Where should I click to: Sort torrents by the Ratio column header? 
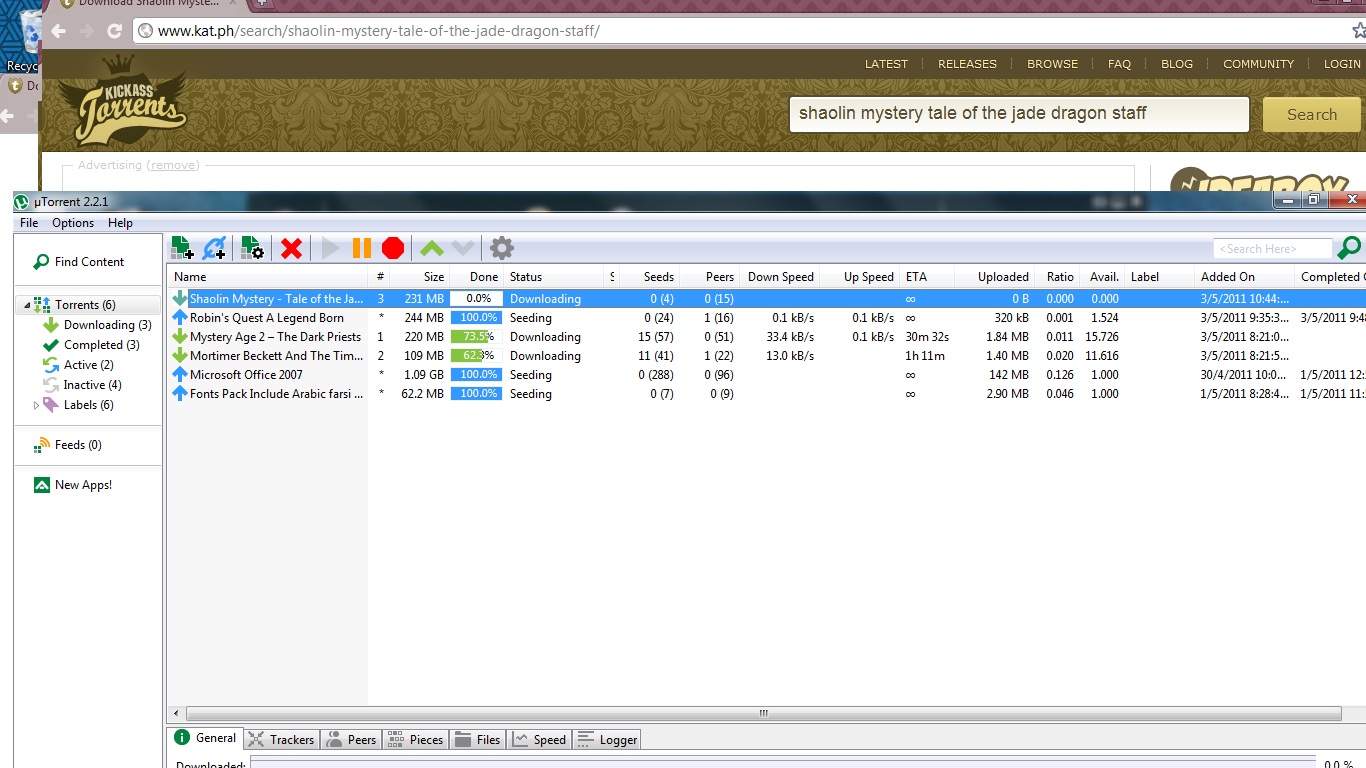pyautogui.click(x=1059, y=277)
